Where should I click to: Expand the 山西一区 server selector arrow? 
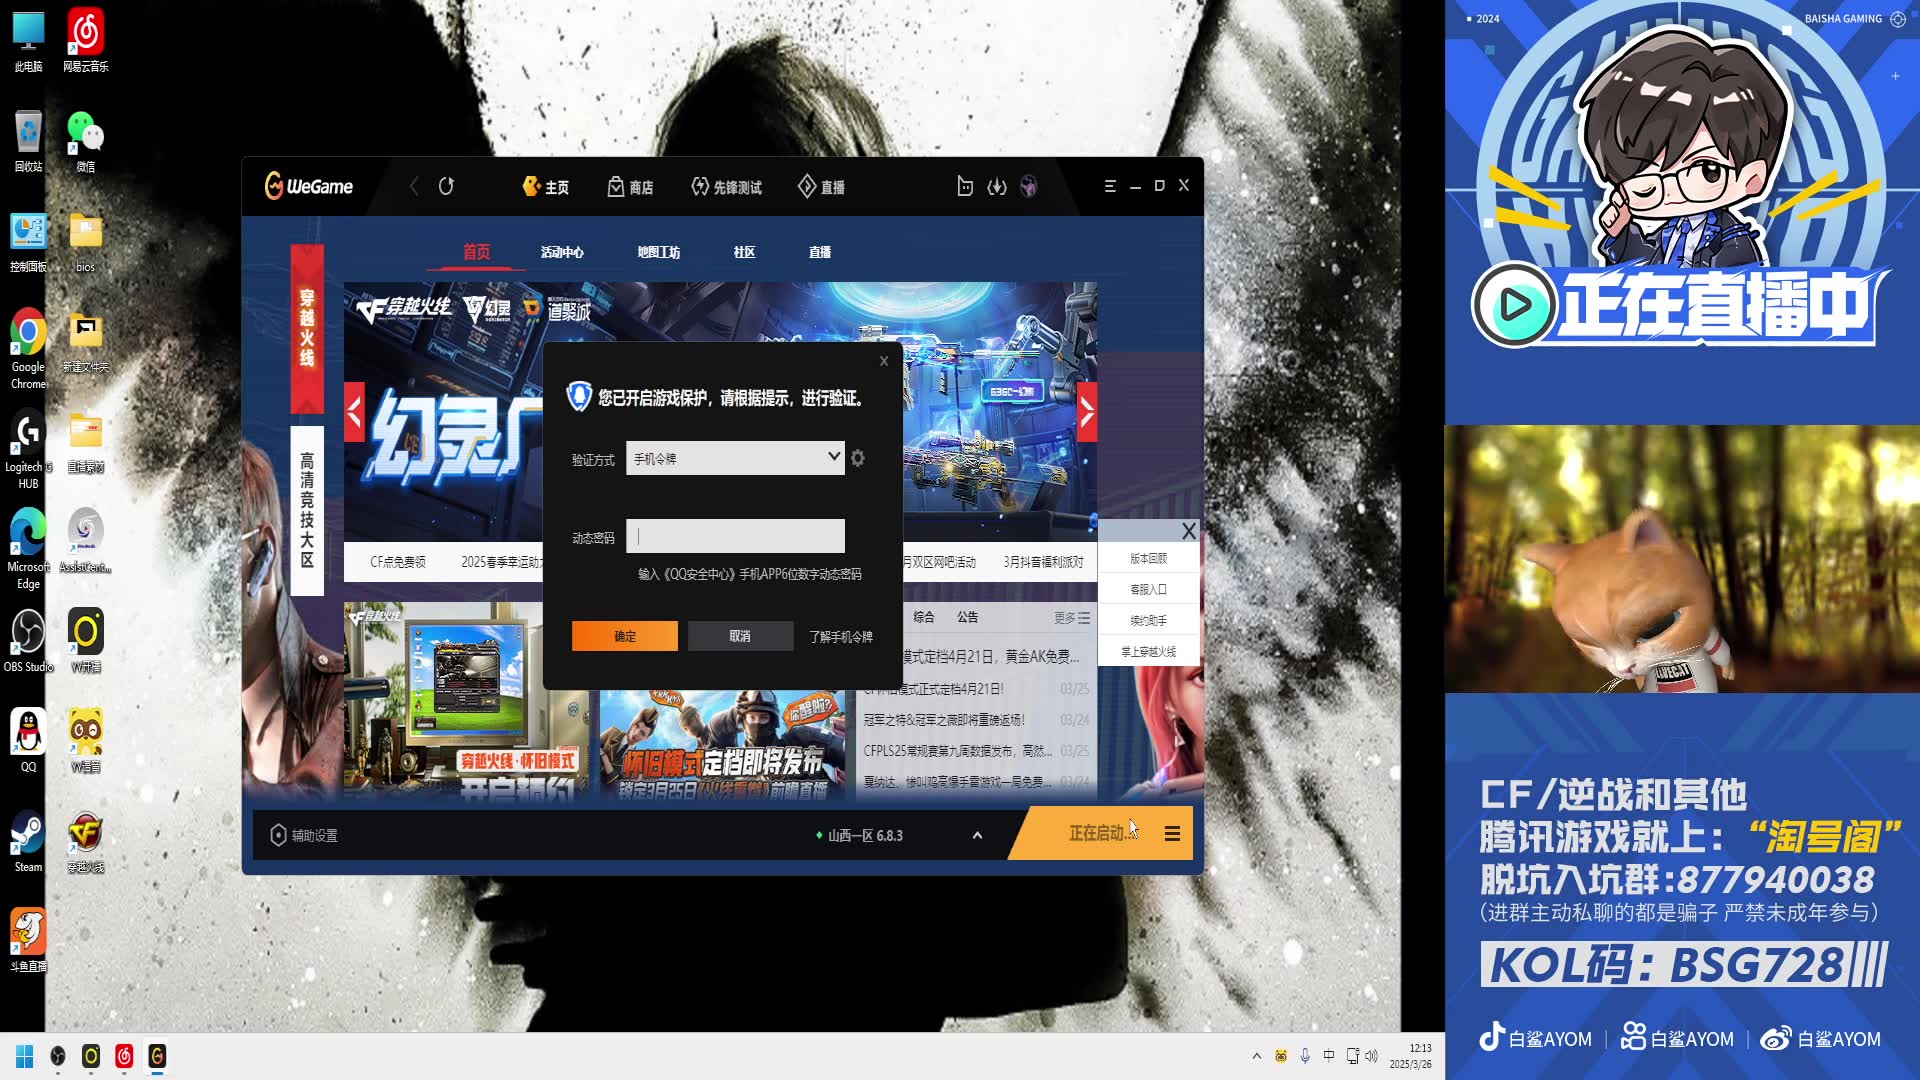point(977,835)
